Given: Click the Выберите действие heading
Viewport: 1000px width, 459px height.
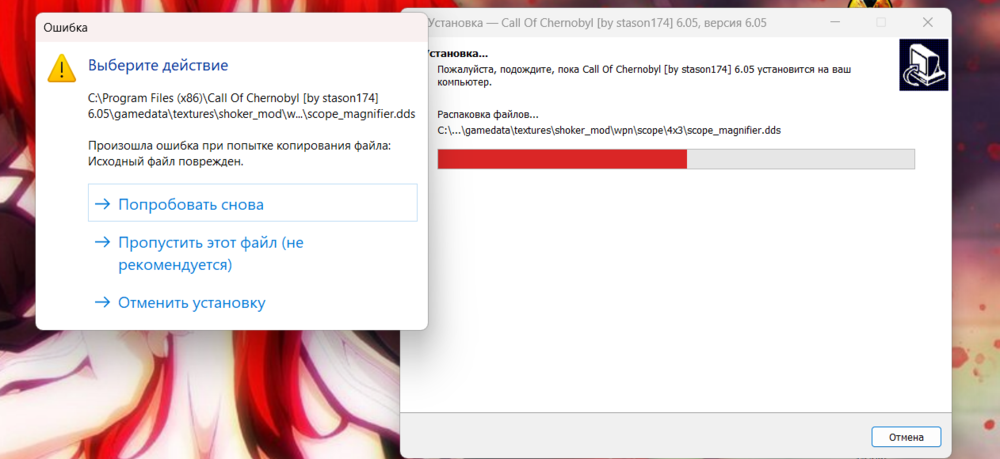Looking at the screenshot, I should [158, 65].
